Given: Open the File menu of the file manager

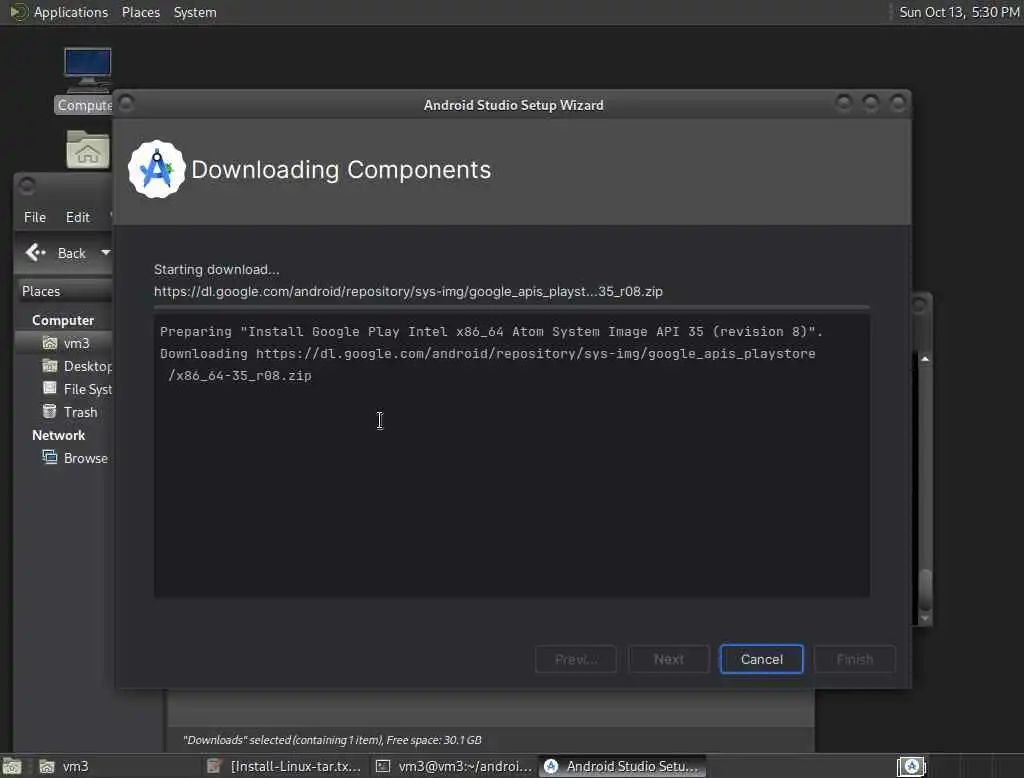Looking at the screenshot, I should pyautogui.click(x=35, y=217).
